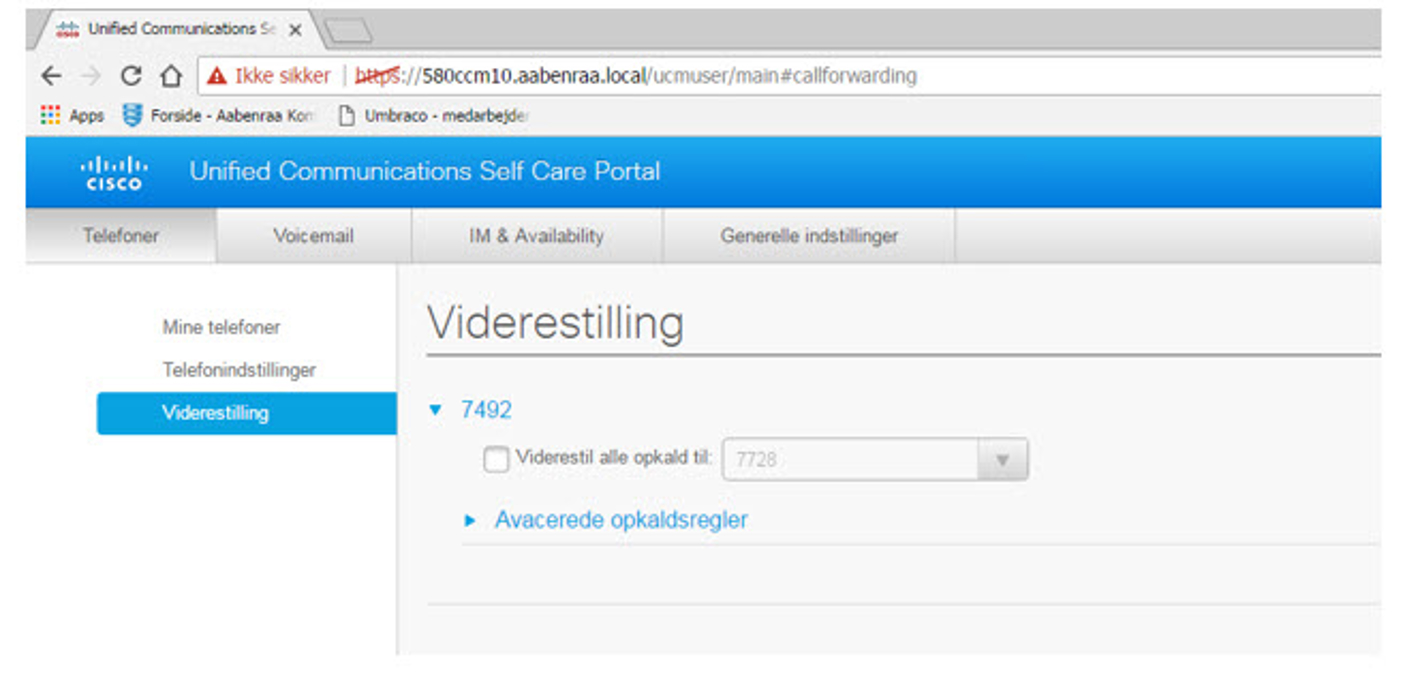This screenshot has height=697, width=1420.
Task: Click the Cisco logo in header
Action: pos(114,172)
